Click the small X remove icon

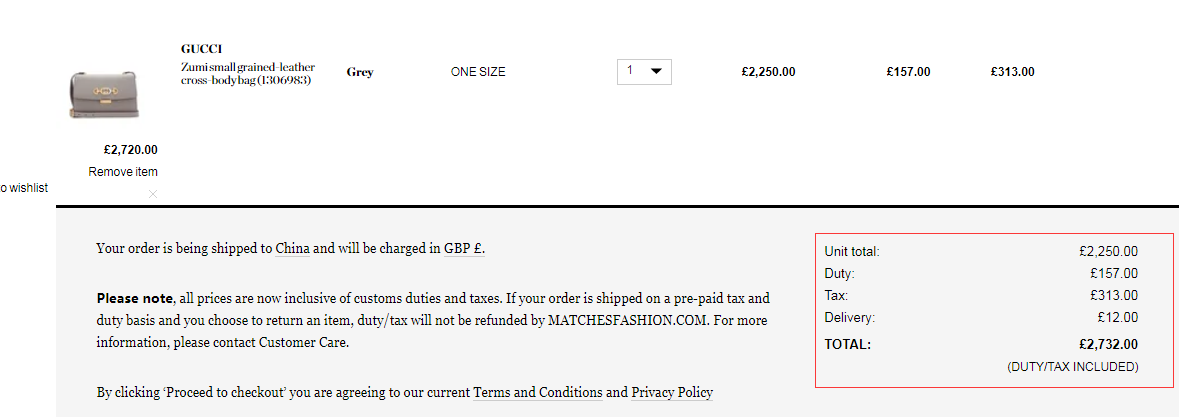152,194
